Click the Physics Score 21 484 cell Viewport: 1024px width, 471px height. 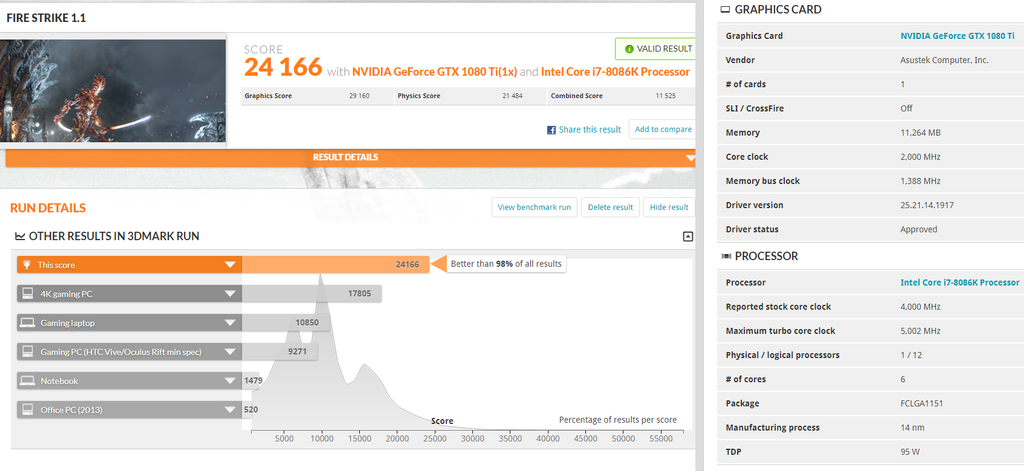pos(470,96)
